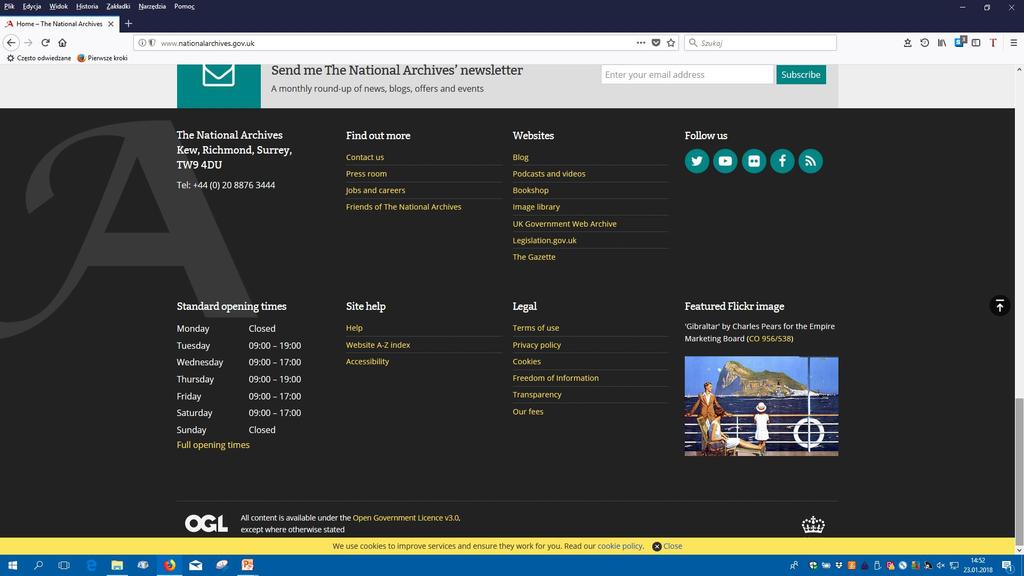Open the Plik menu

click(x=9, y=6)
